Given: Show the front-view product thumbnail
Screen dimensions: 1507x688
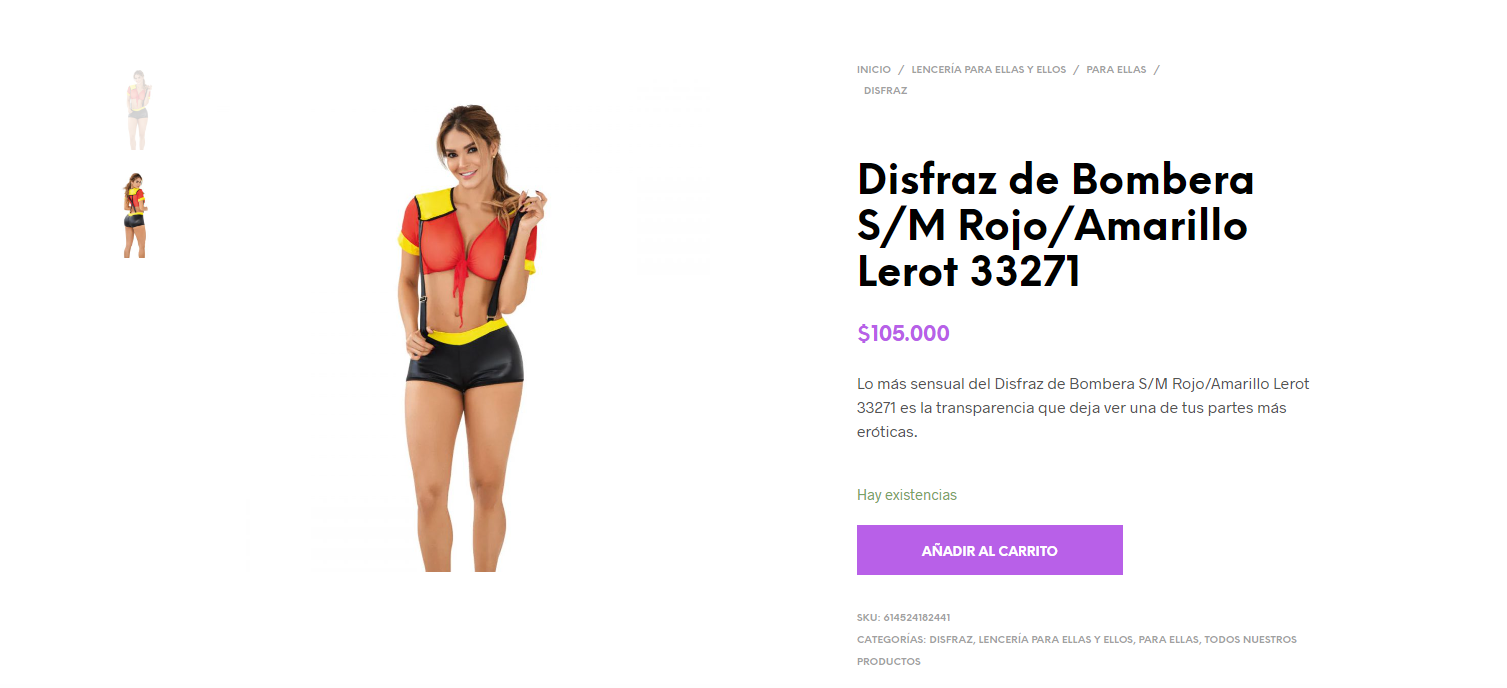Looking at the screenshot, I should pos(138,110).
